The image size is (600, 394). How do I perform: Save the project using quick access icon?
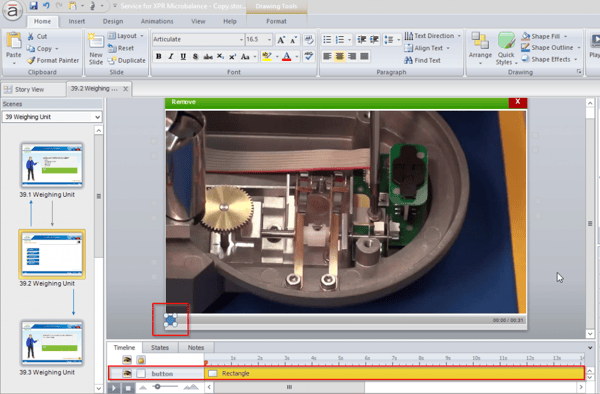tap(34, 5)
